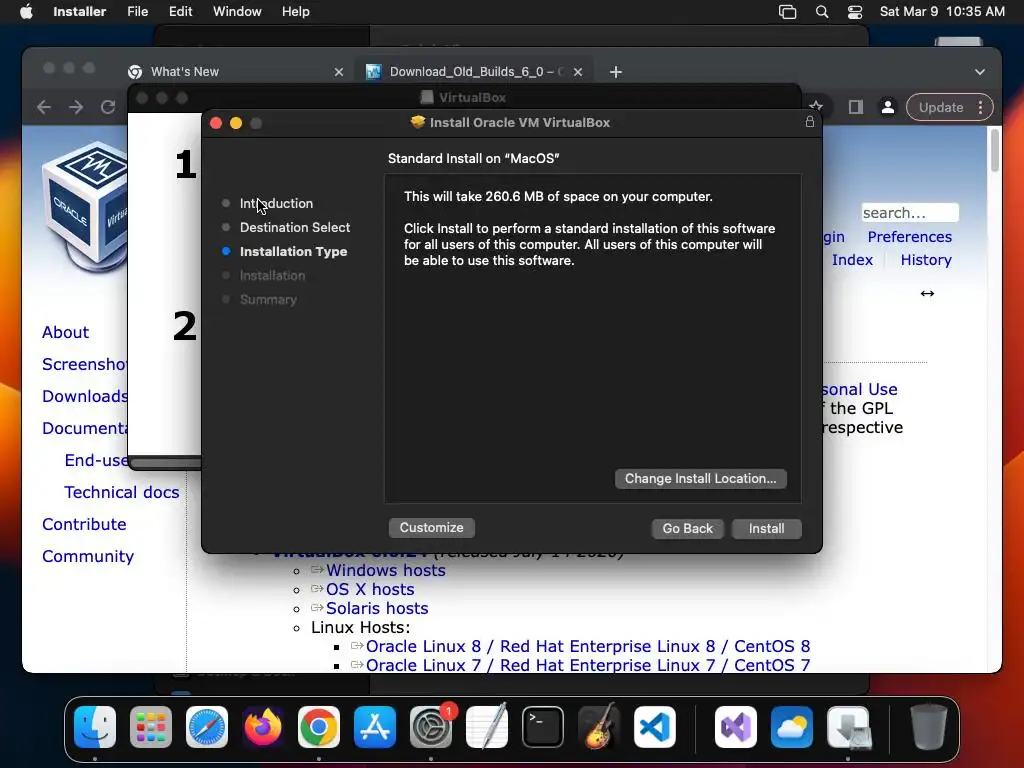Reload the page in Chrome
1024x768 pixels.
(108, 107)
